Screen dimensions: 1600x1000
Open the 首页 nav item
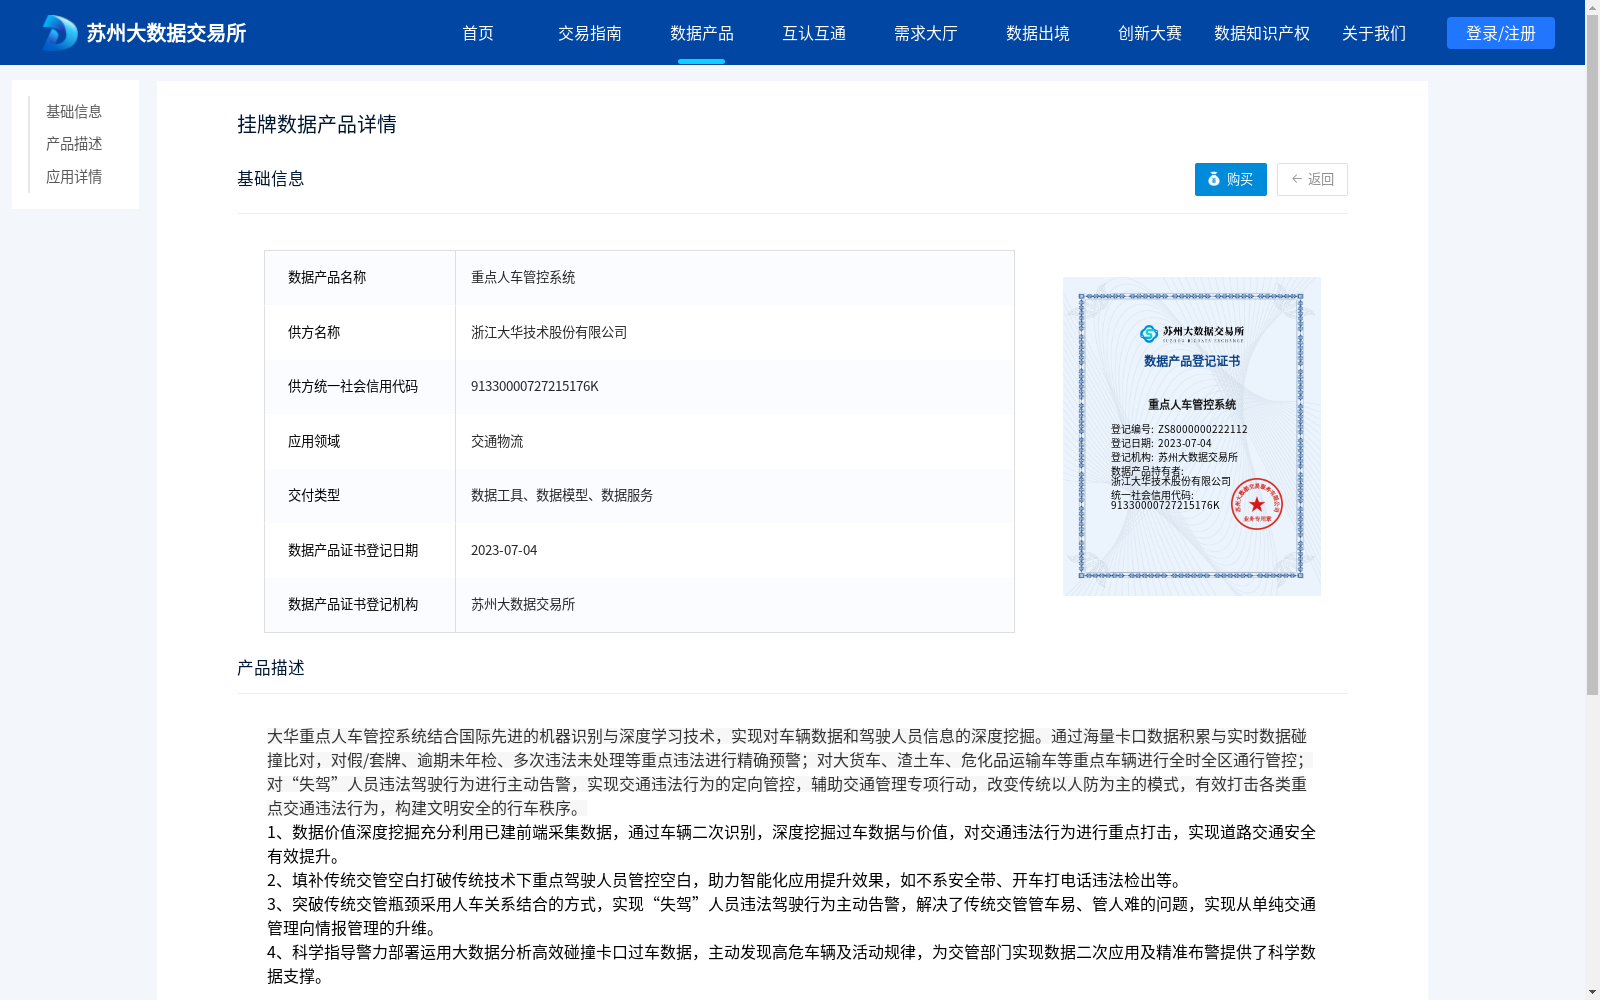click(x=478, y=33)
